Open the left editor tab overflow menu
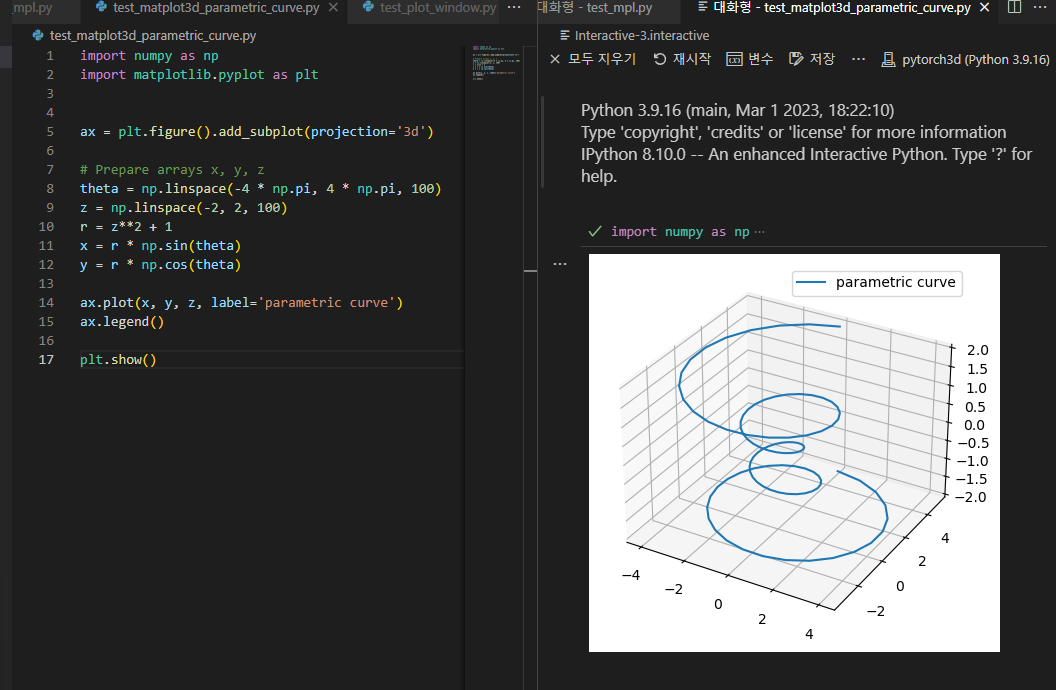 pos(514,7)
